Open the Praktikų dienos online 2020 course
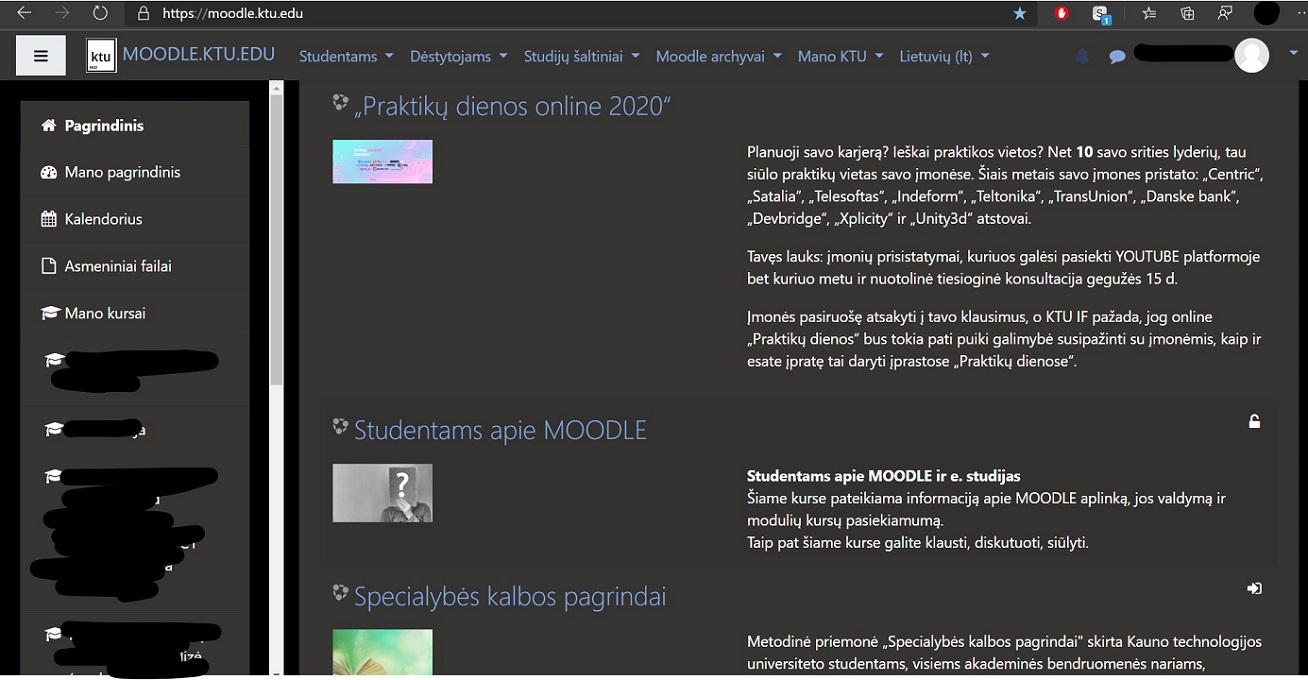The height and width of the screenshot is (680, 1308). click(511, 106)
